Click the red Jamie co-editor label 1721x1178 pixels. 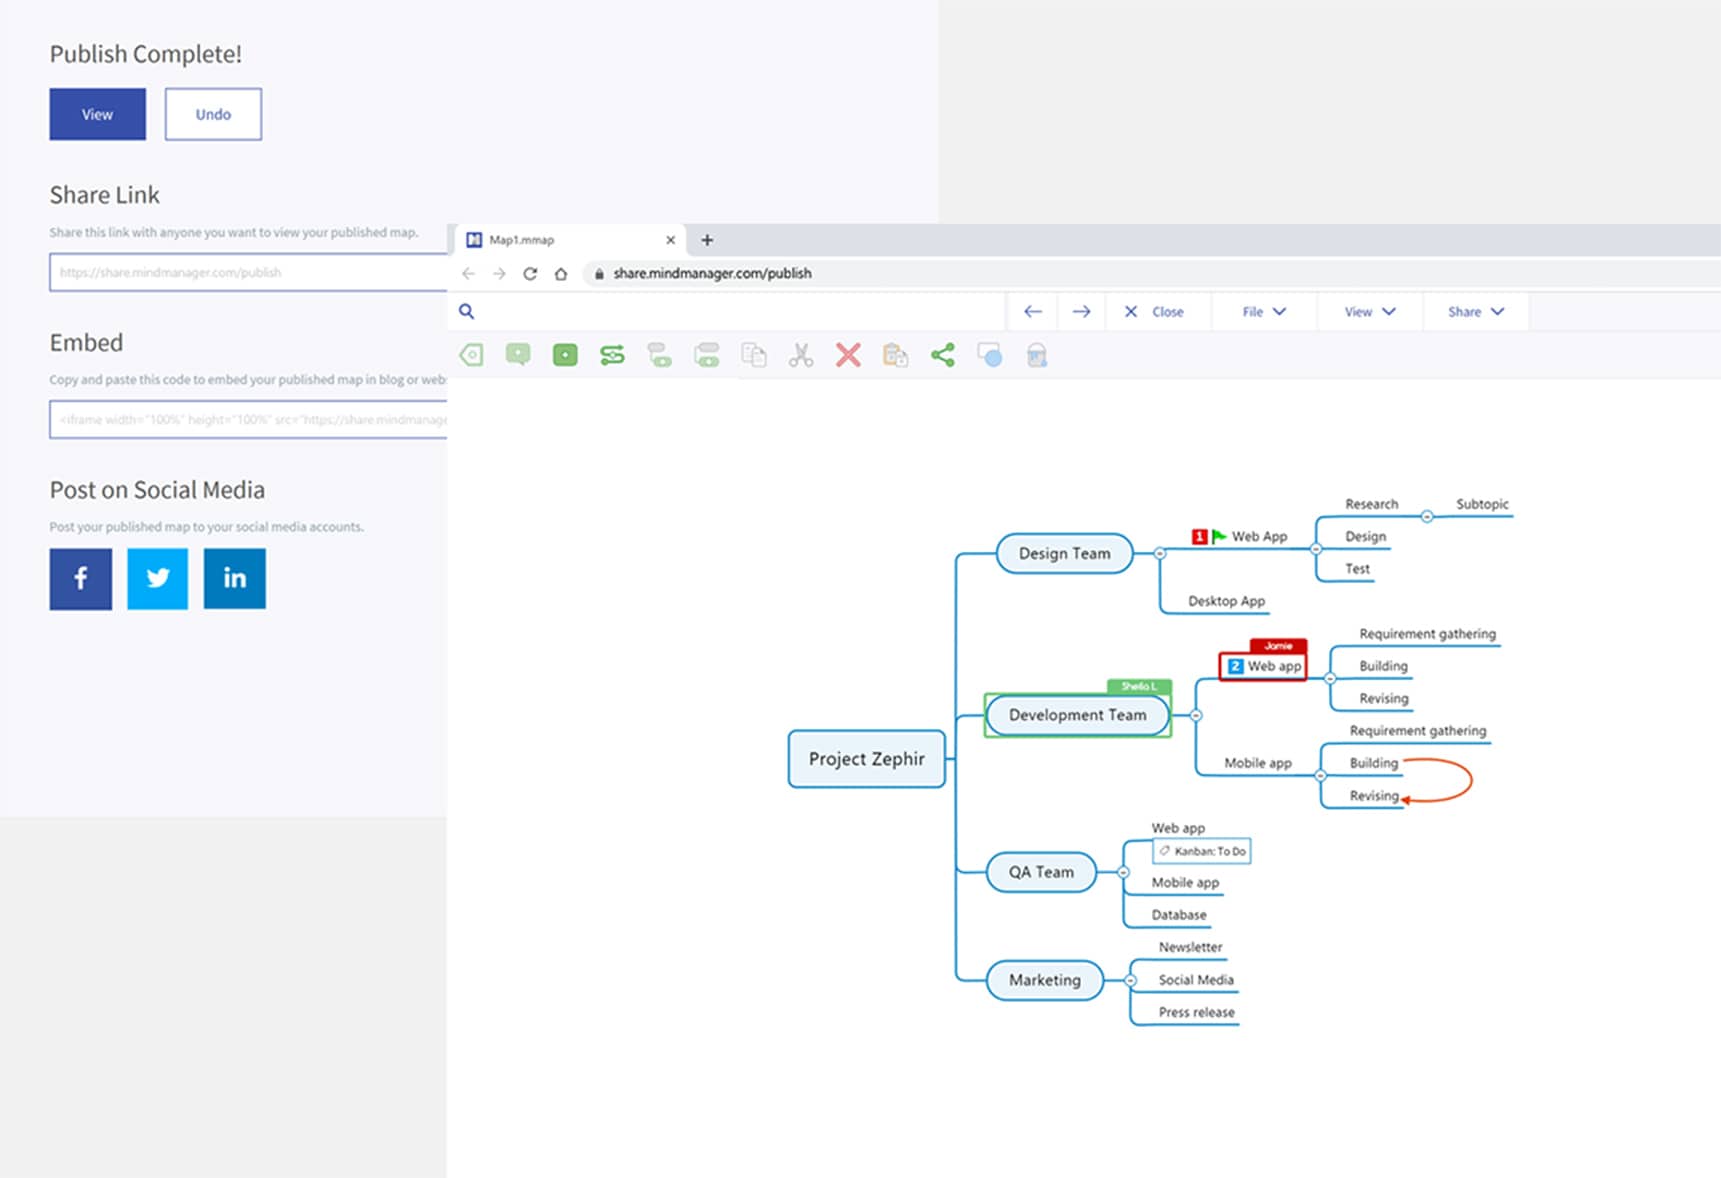(1278, 646)
